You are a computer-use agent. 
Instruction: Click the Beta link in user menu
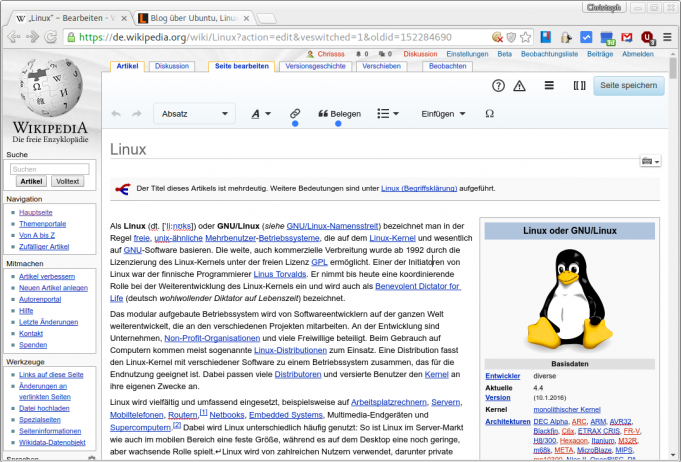coord(504,54)
